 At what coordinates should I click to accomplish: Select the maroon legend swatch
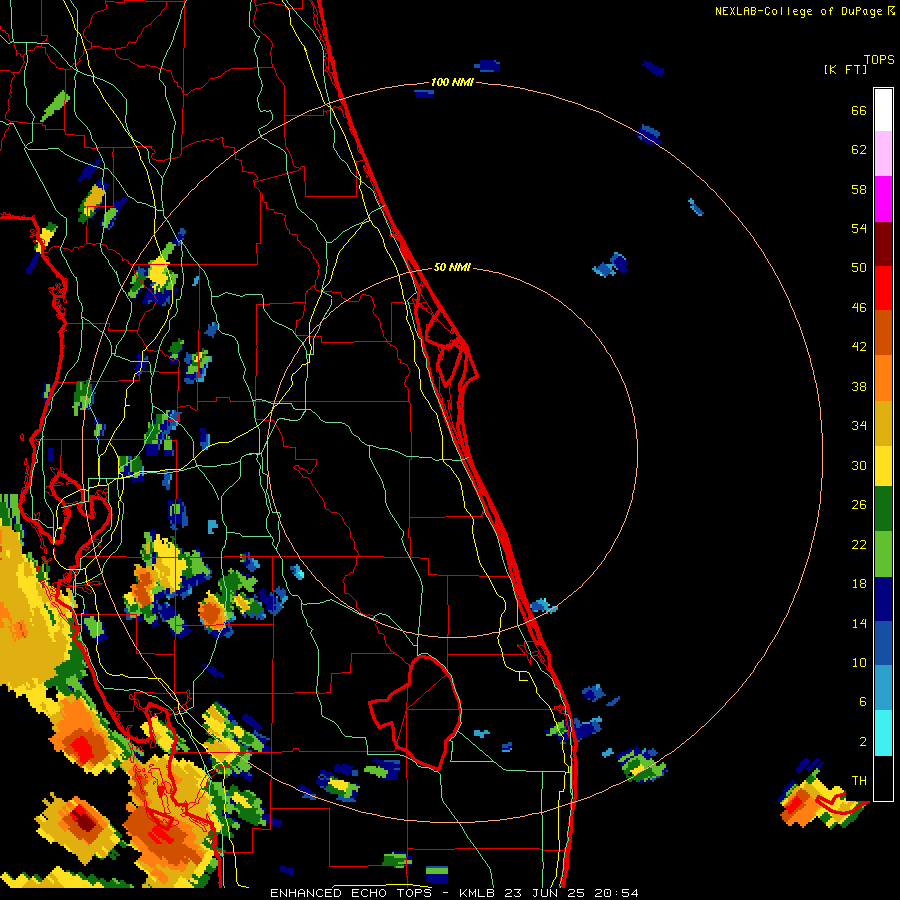pos(883,244)
